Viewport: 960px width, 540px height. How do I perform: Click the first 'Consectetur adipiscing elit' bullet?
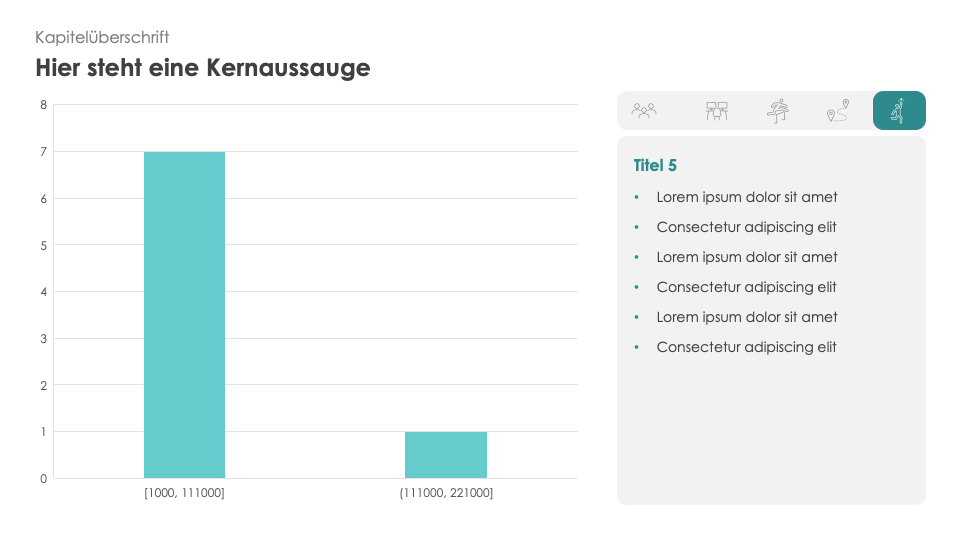[x=746, y=227]
